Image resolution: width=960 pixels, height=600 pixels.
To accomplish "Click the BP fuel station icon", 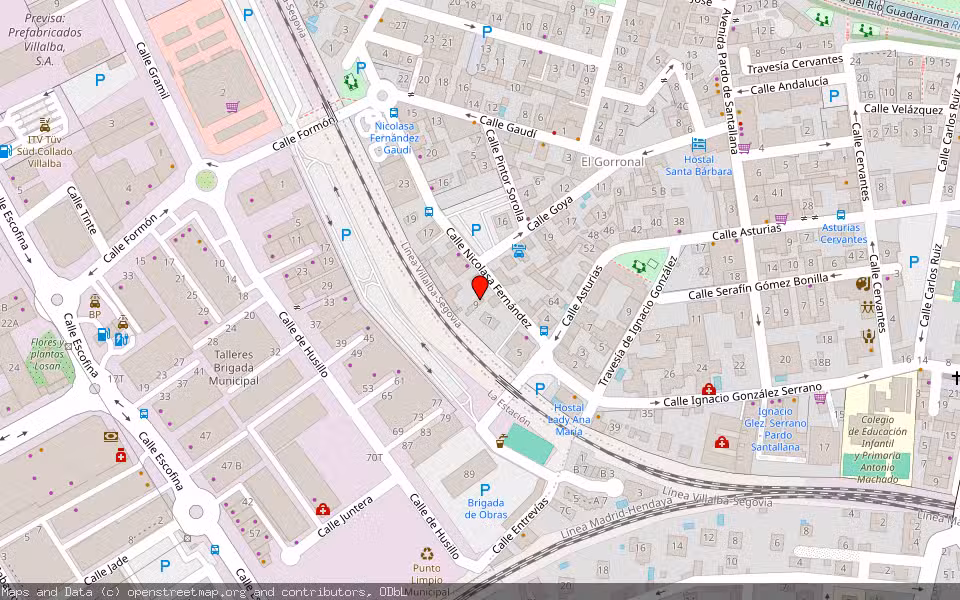I will tap(102, 335).
